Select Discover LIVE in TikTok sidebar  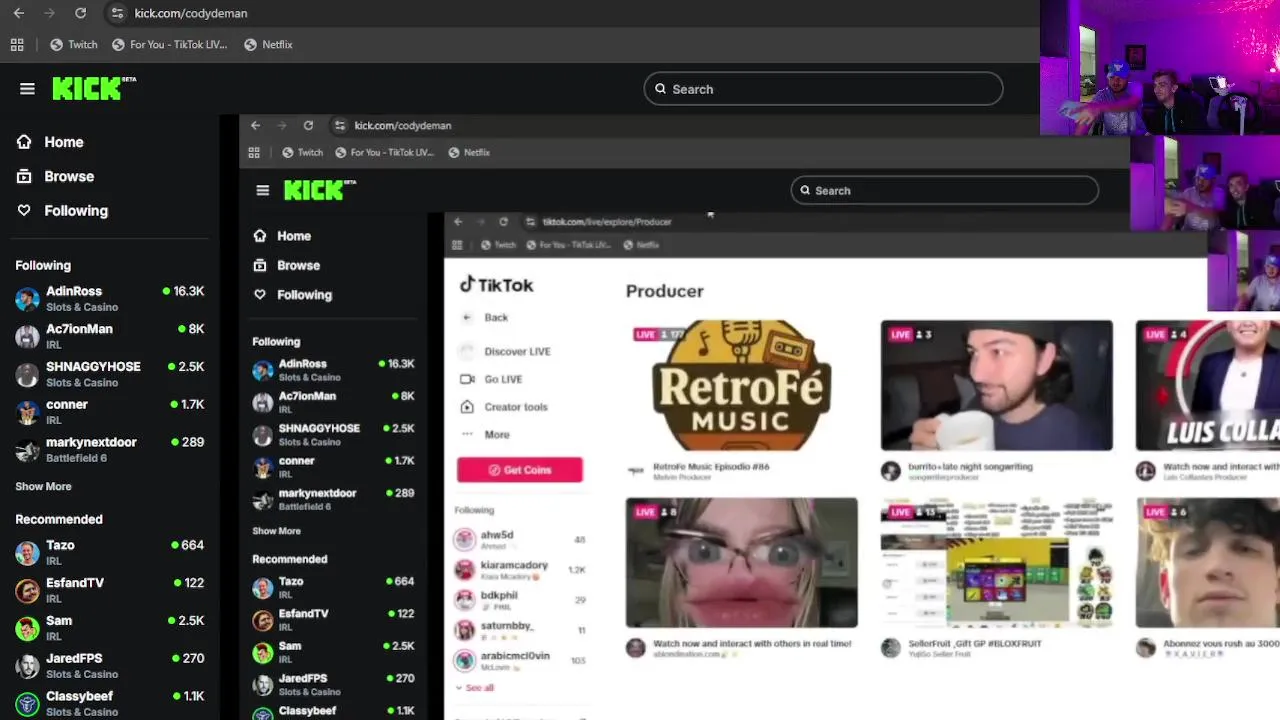coord(517,351)
